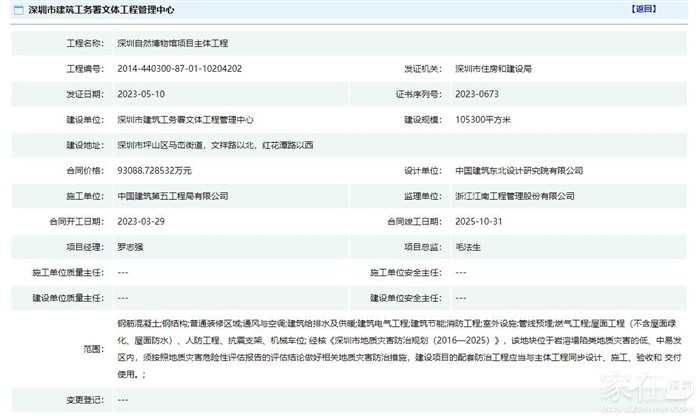Viewport: 700px width, 416px height.
Task: Click the 变更登记 row label
Action: pos(80,400)
